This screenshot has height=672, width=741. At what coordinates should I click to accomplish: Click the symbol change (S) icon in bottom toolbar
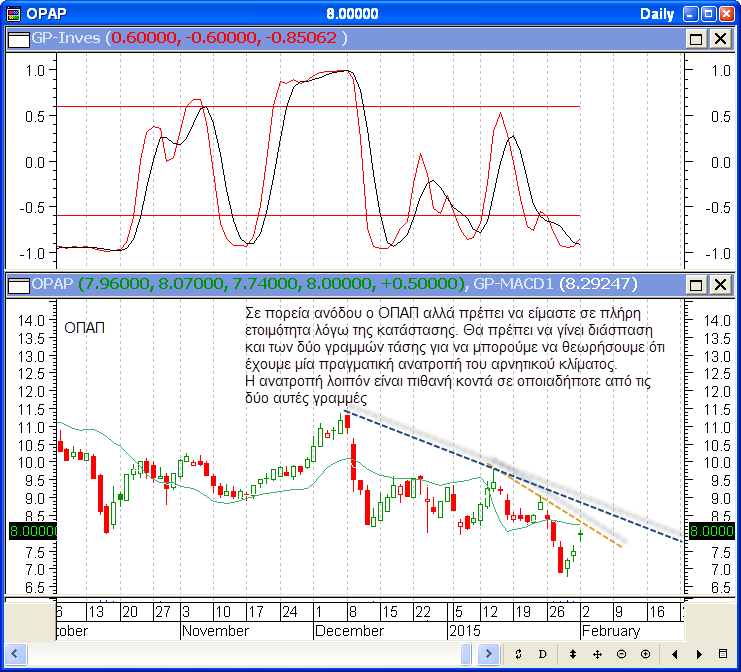tap(518, 654)
